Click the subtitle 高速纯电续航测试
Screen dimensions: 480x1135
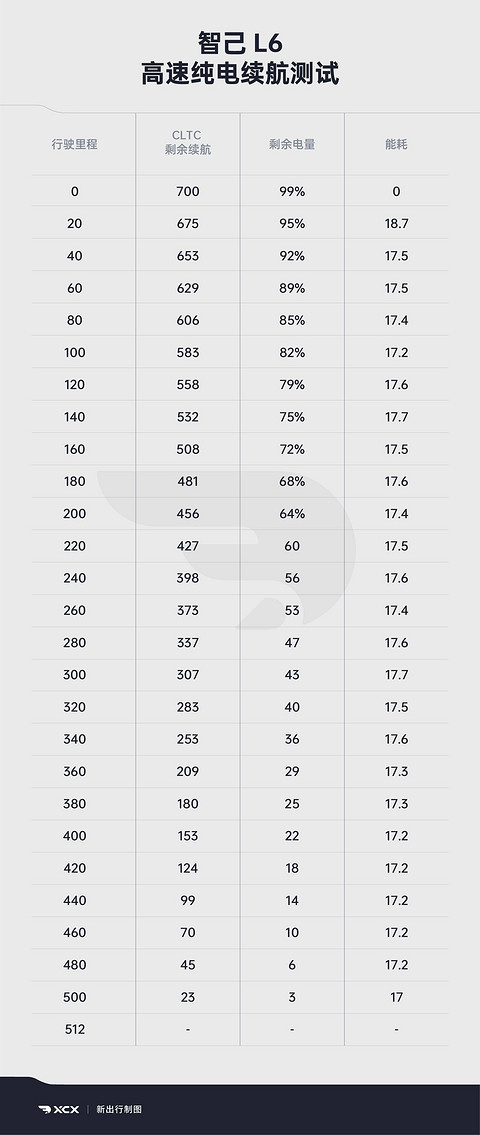tap(240, 74)
